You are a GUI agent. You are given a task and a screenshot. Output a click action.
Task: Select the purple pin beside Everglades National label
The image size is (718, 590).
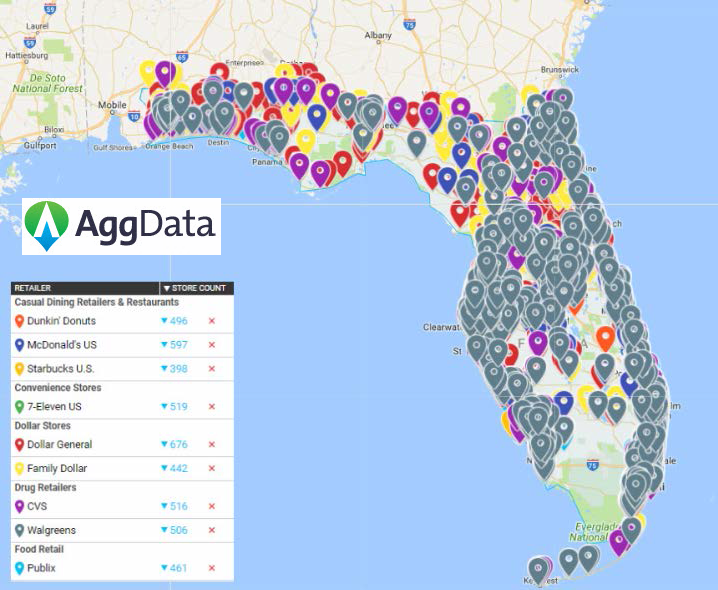click(619, 542)
